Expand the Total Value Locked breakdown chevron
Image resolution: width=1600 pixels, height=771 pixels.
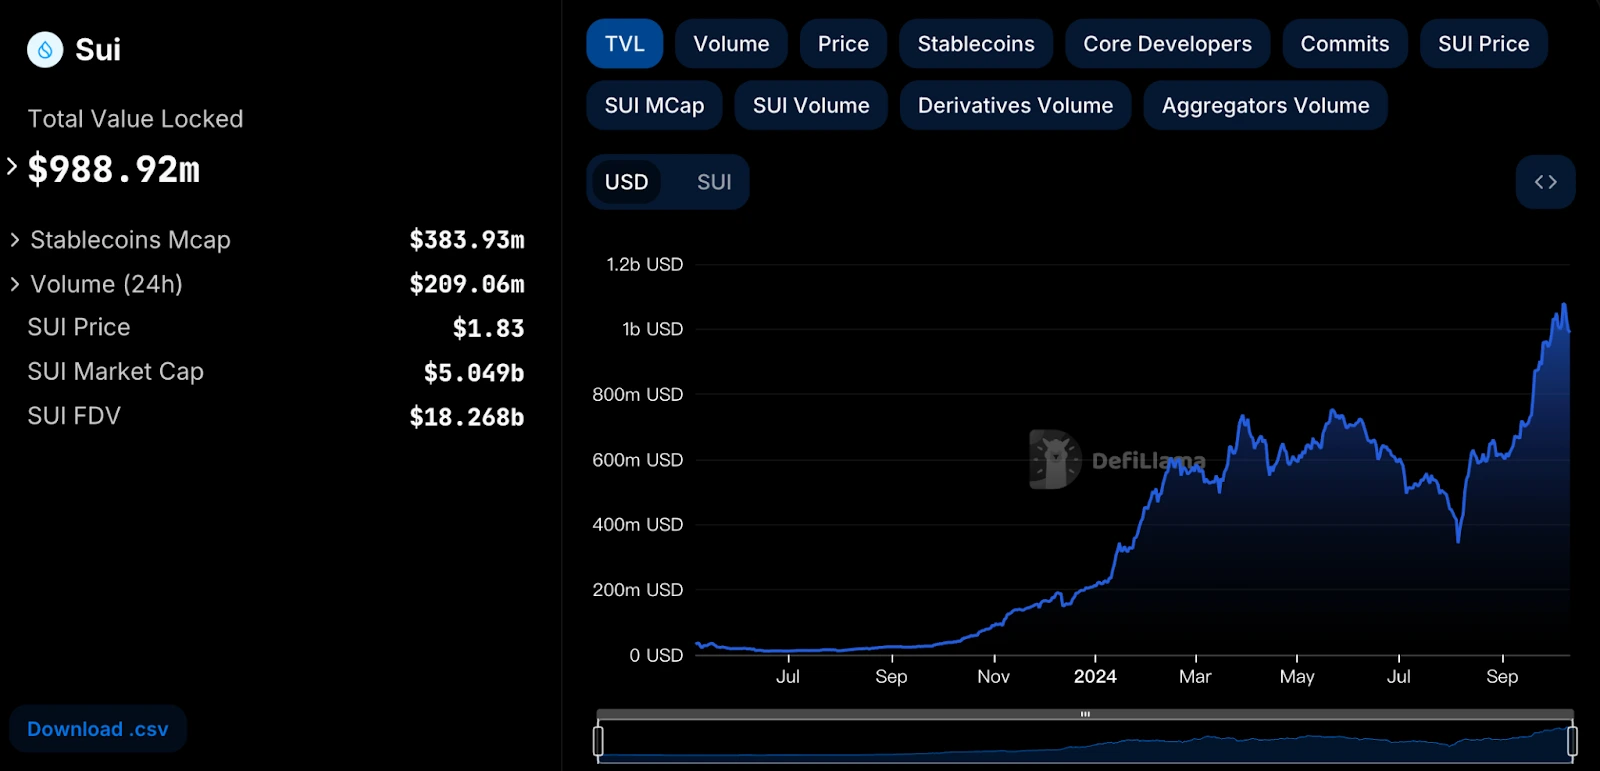coord(12,166)
